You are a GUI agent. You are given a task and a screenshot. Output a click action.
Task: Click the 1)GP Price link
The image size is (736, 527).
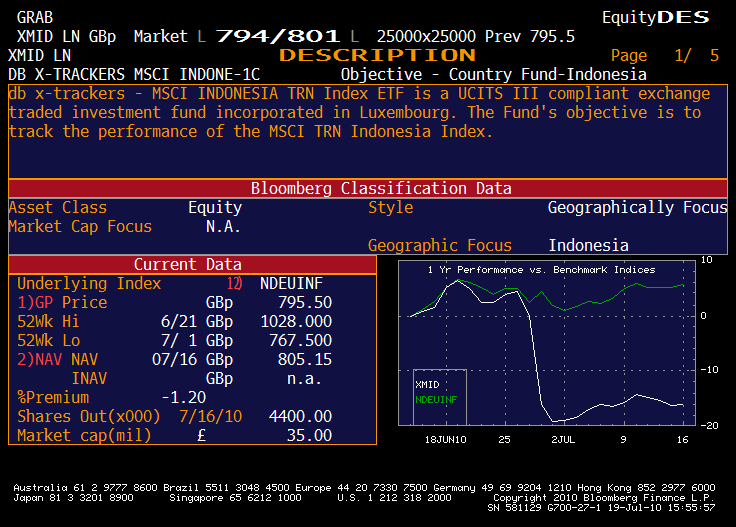[x=62, y=303]
